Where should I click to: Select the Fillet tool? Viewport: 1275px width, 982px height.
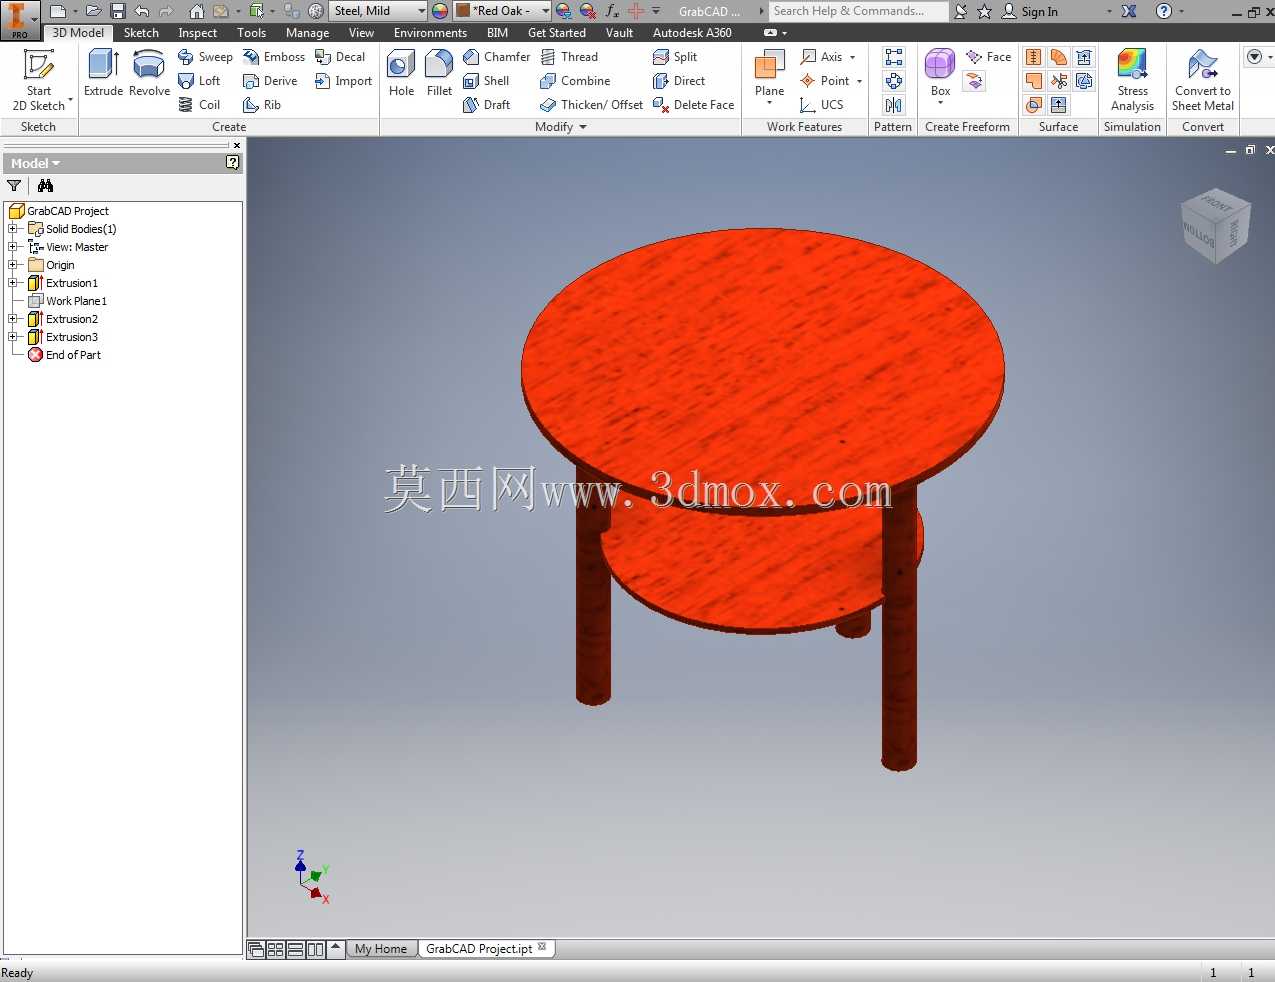coord(439,73)
